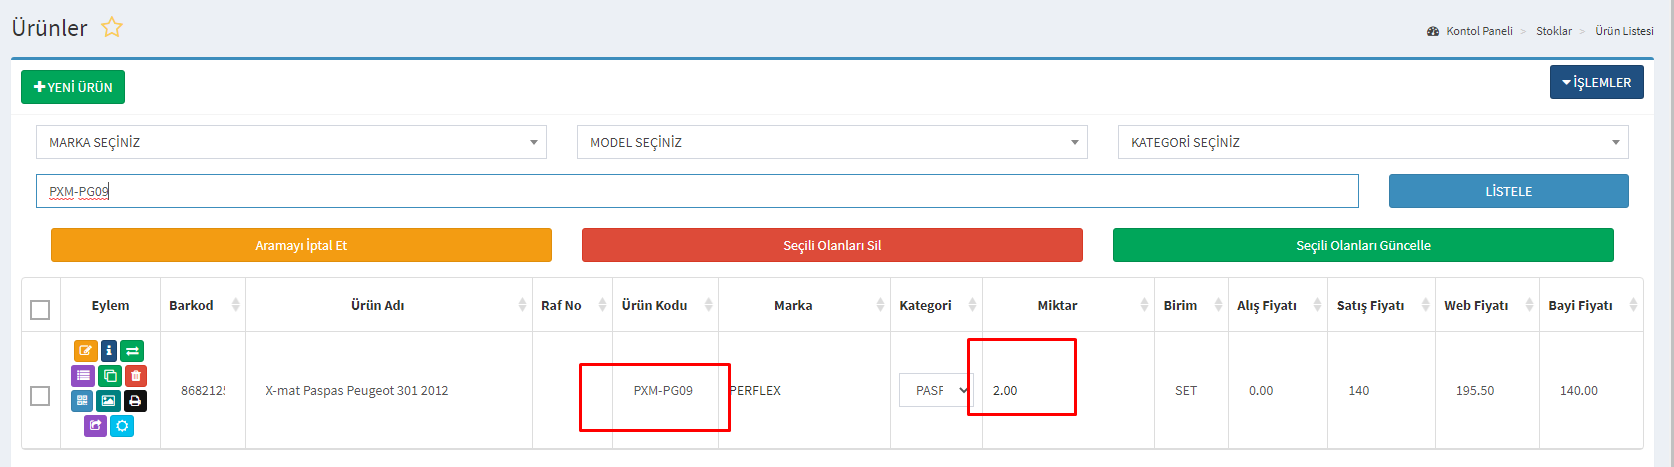Click the green transfer arrows icon

click(133, 351)
